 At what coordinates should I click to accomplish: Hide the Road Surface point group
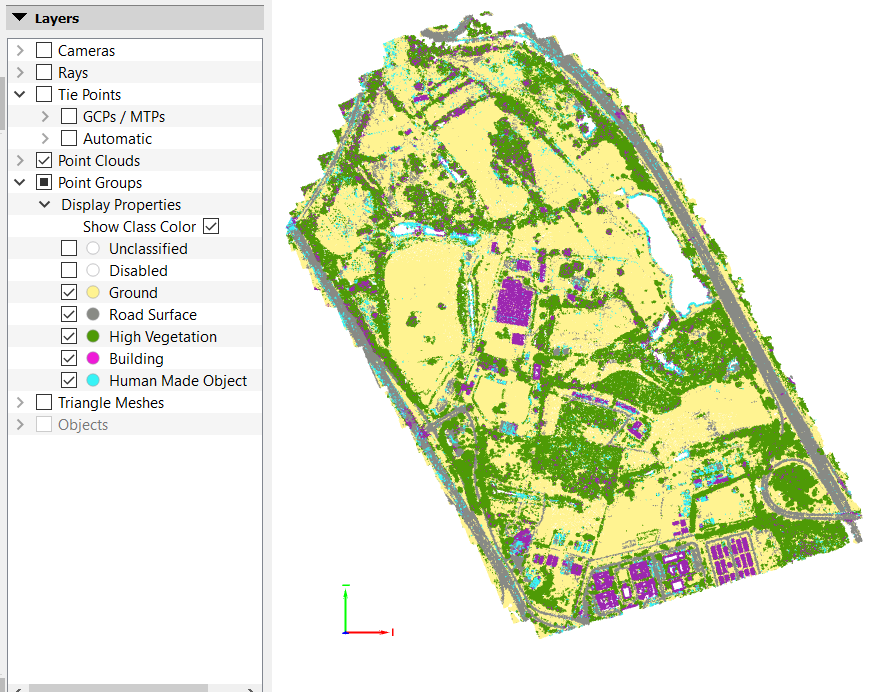pyautogui.click(x=69, y=315)
